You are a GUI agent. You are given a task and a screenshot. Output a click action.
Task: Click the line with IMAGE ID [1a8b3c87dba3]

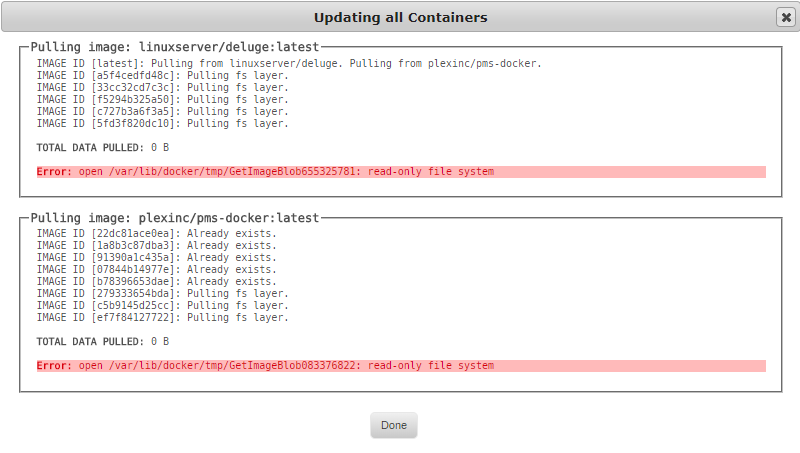click(156, 245)
